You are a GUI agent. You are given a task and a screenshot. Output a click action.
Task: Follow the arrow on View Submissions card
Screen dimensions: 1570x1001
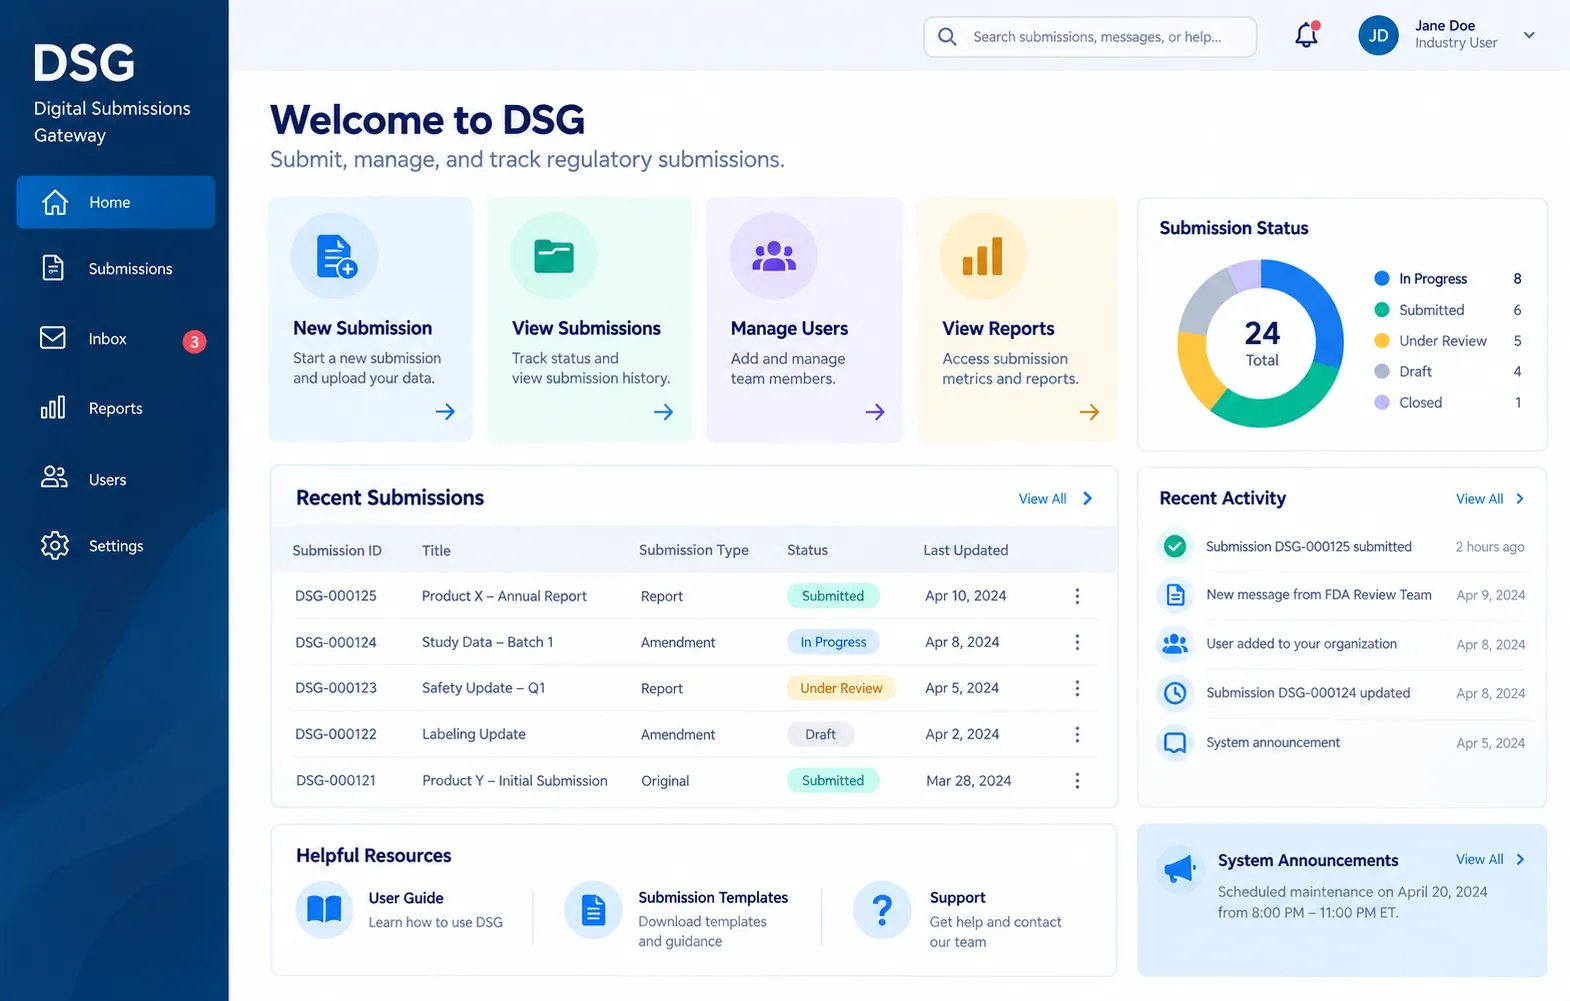click(x=663, y=412)
